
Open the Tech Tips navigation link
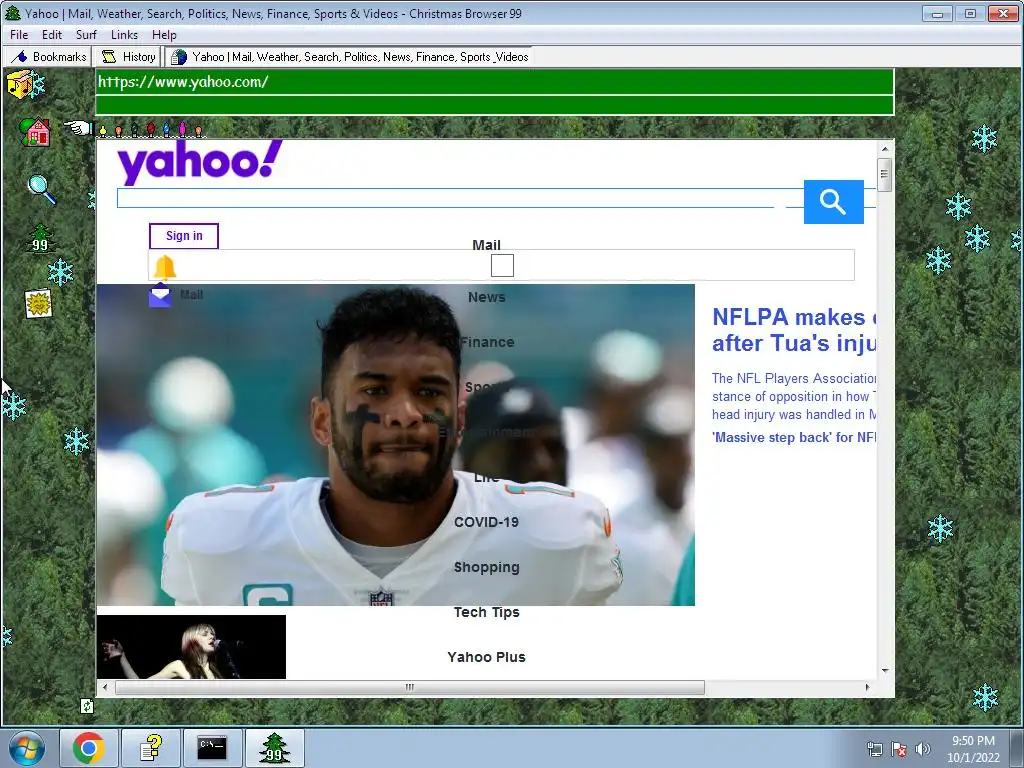[x=487, y=613]
